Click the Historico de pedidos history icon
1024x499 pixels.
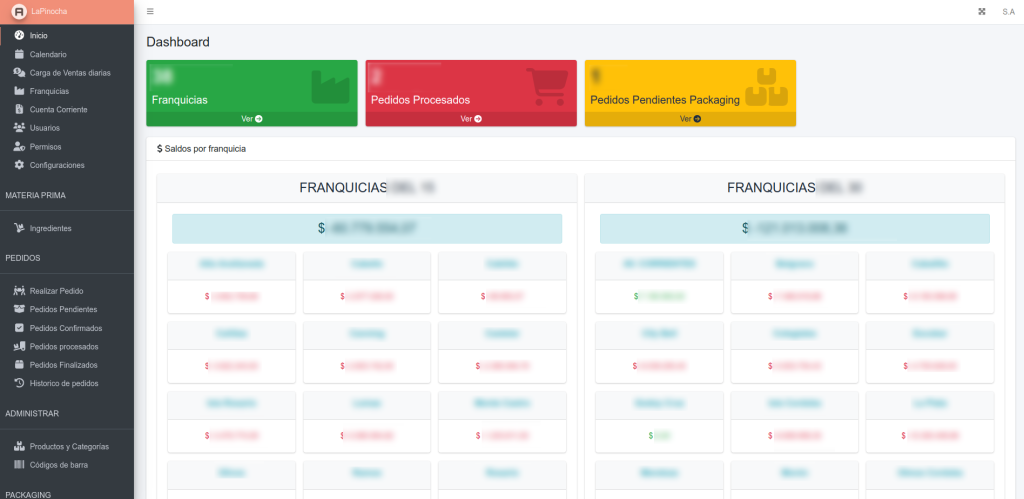click(x=19, y=383)
